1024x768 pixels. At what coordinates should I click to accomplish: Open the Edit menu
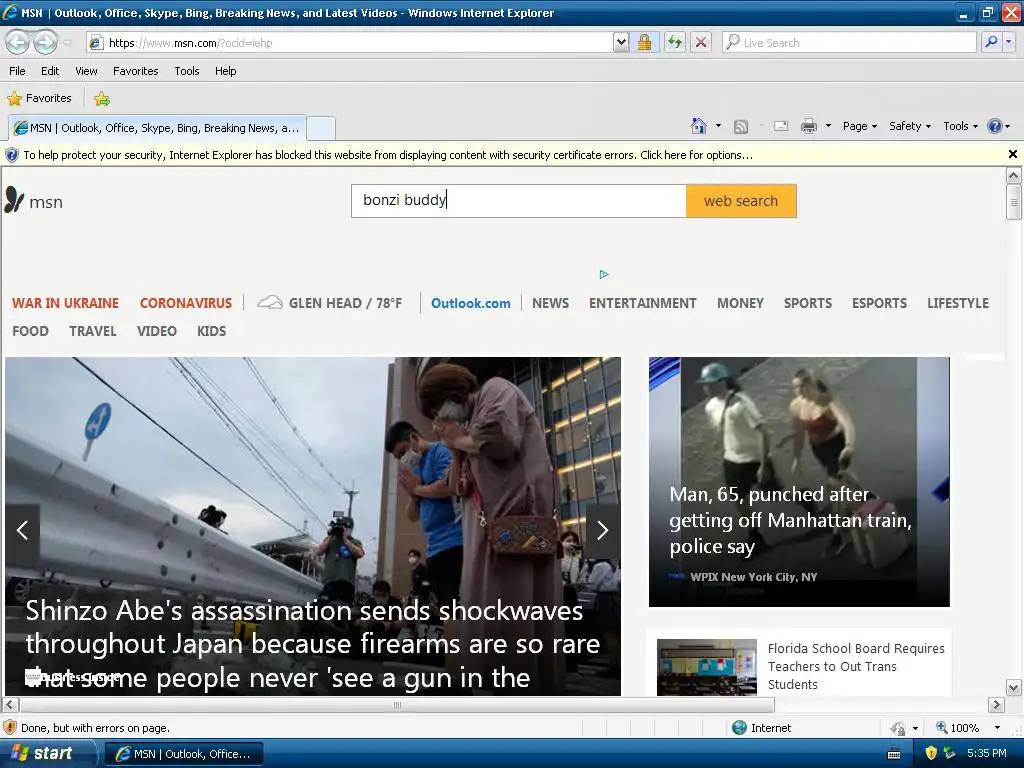click(x=50, y=71)
